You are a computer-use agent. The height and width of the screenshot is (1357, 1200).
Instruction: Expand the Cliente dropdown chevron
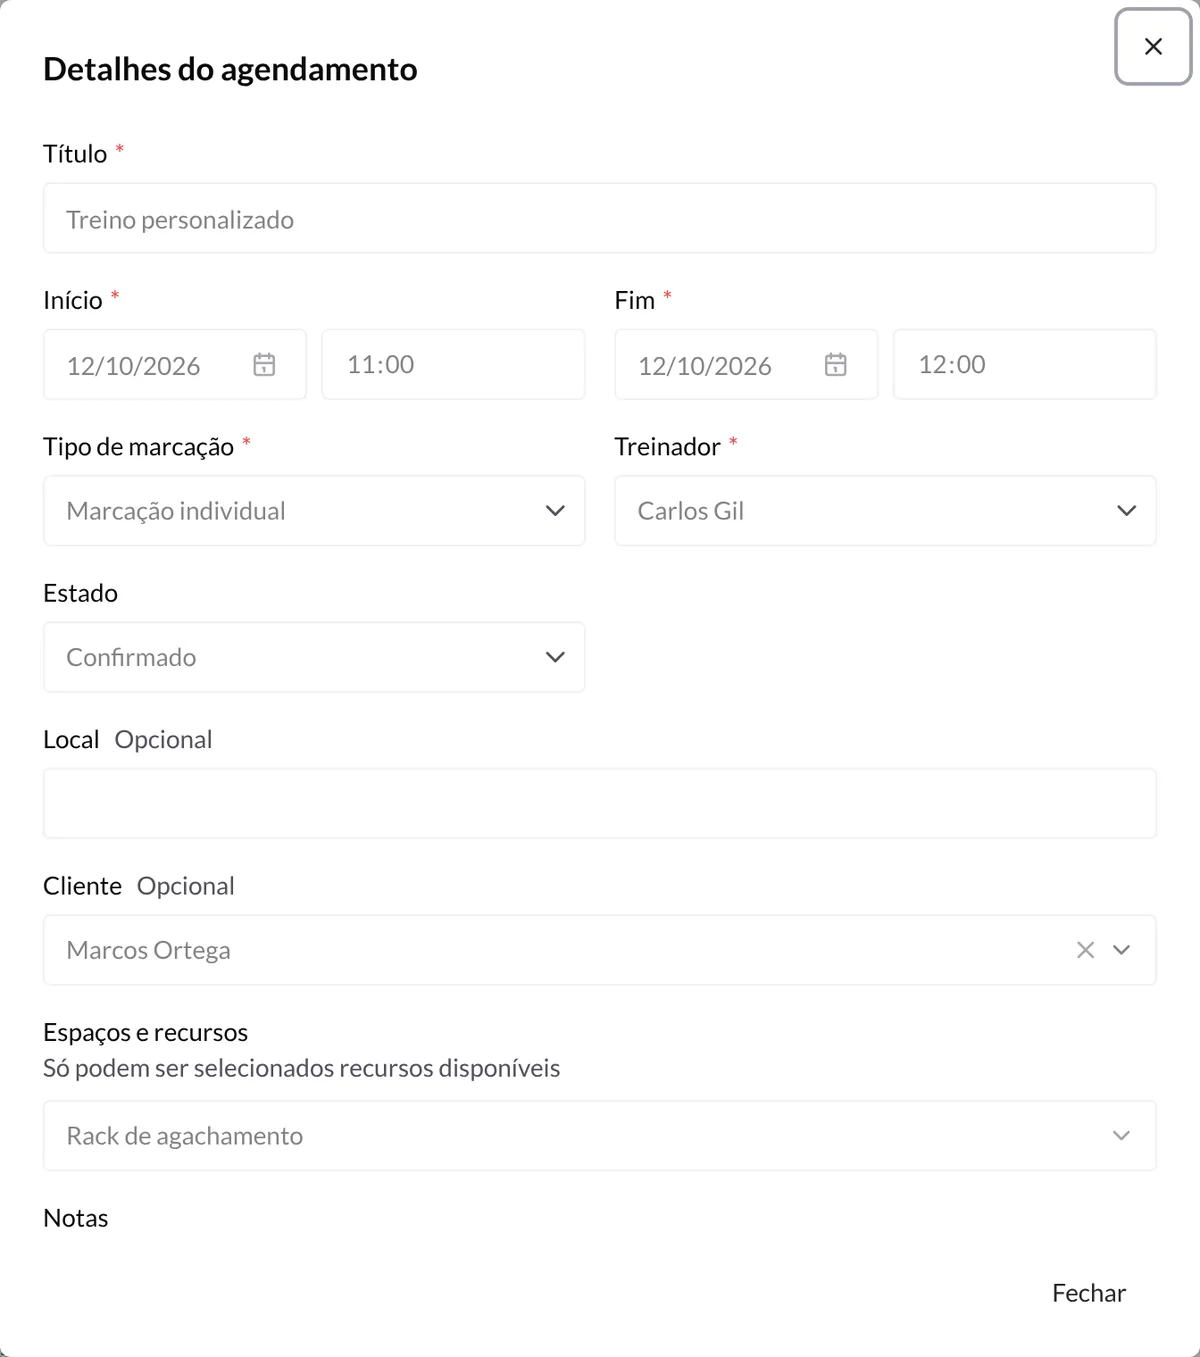click(1122, 950)
